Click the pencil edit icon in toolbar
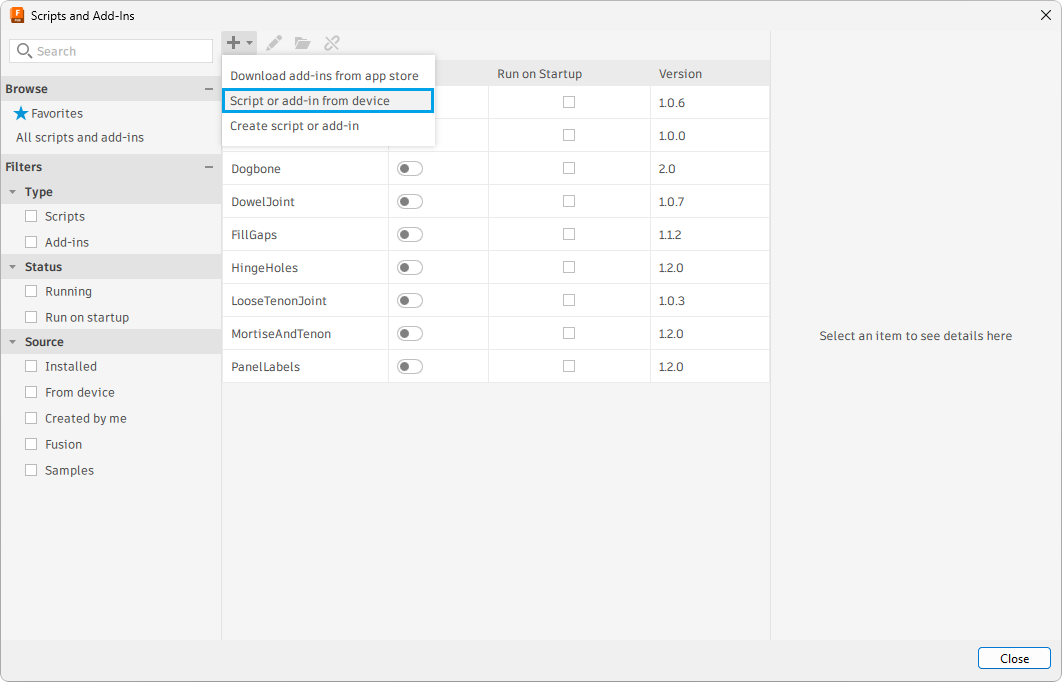Screen dimensions: 1062x682 click(274, 43)
